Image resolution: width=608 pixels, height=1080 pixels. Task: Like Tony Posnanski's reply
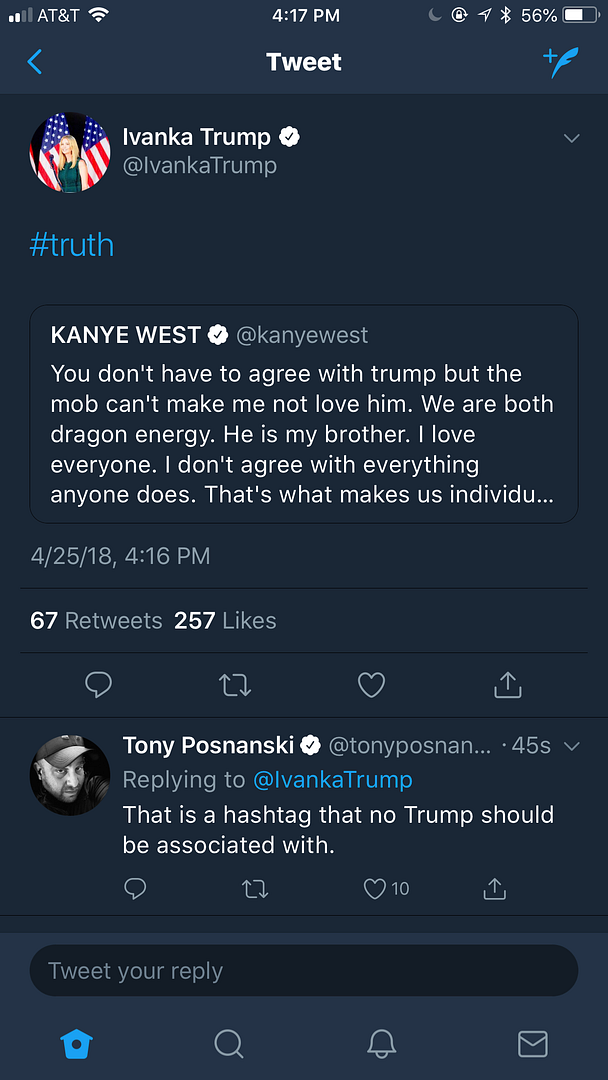click(x=375, y=888)
